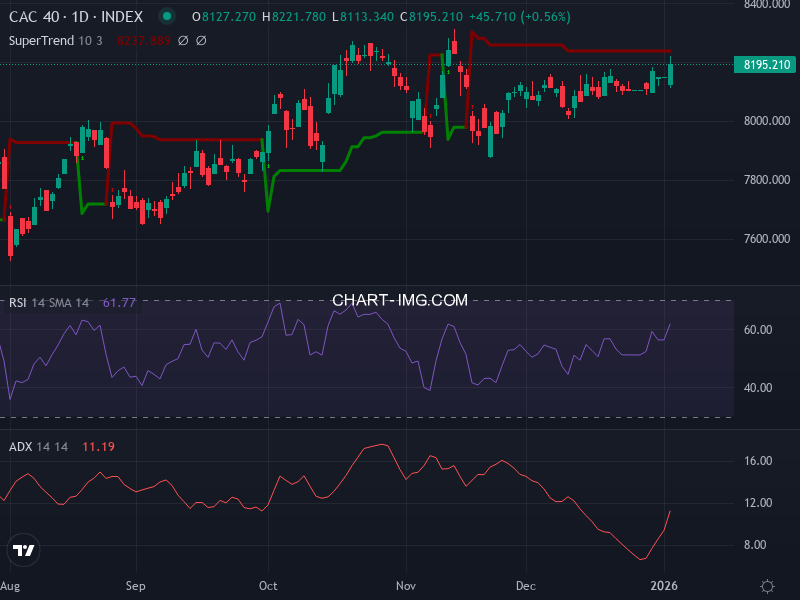800x600 pixels.
Task: Click the 2026 label on the time axis
Action: point(666,587)
